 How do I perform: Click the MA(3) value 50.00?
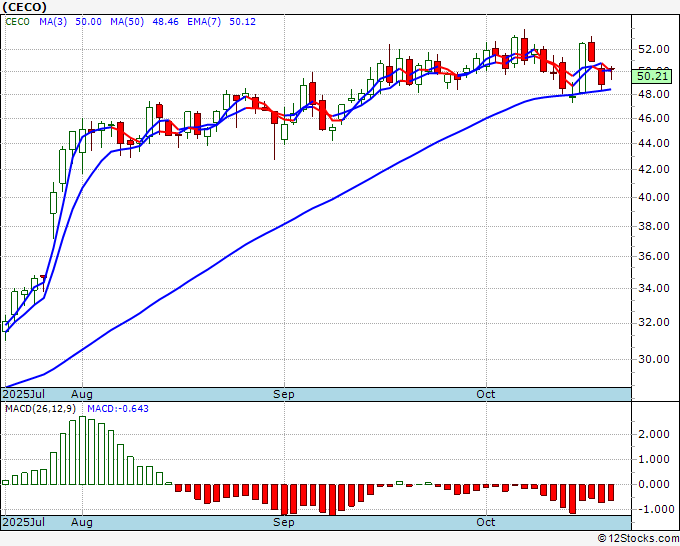pyautogui.click(x=88, y=22)
